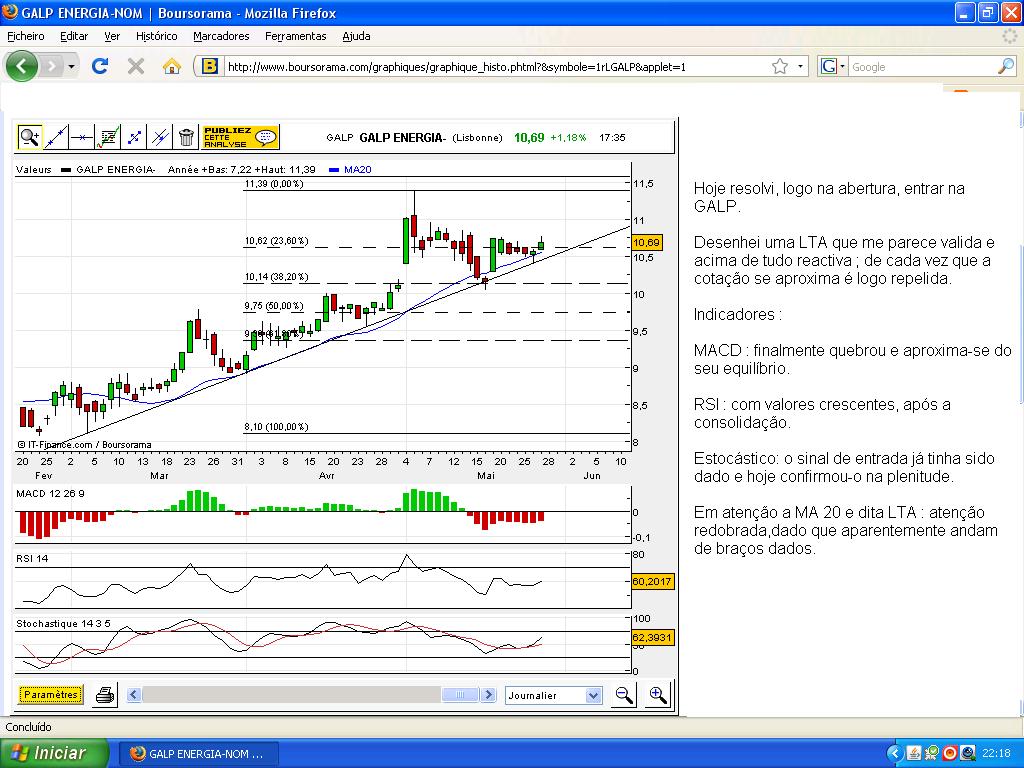Select the horizontal line tool
The height and width of the screenshot is (768, 1024).
[x=82, y=137]
